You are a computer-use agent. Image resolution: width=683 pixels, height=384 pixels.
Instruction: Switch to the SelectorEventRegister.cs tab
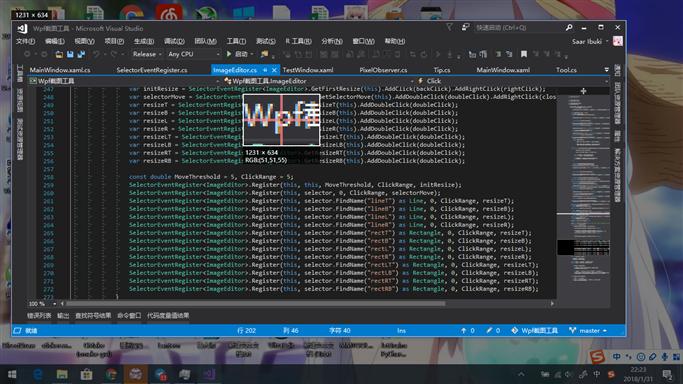click(152, 70)
